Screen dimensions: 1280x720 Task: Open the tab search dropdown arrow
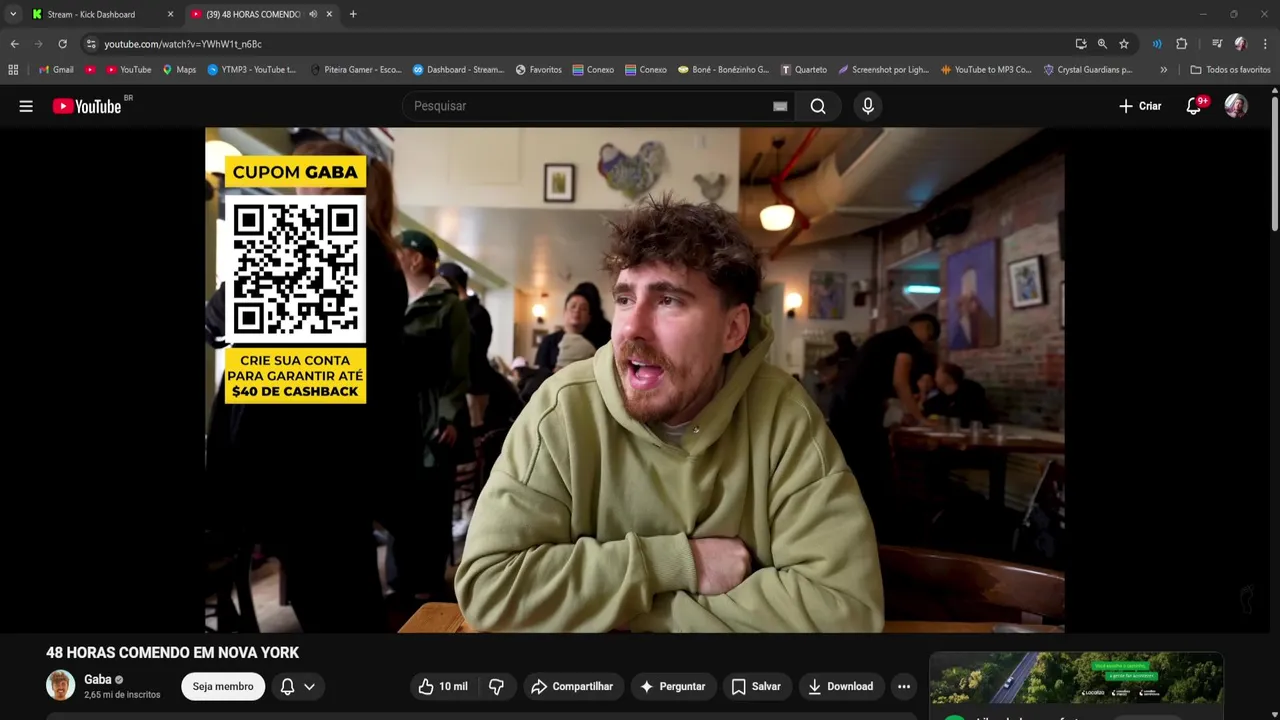pos(13,14)
